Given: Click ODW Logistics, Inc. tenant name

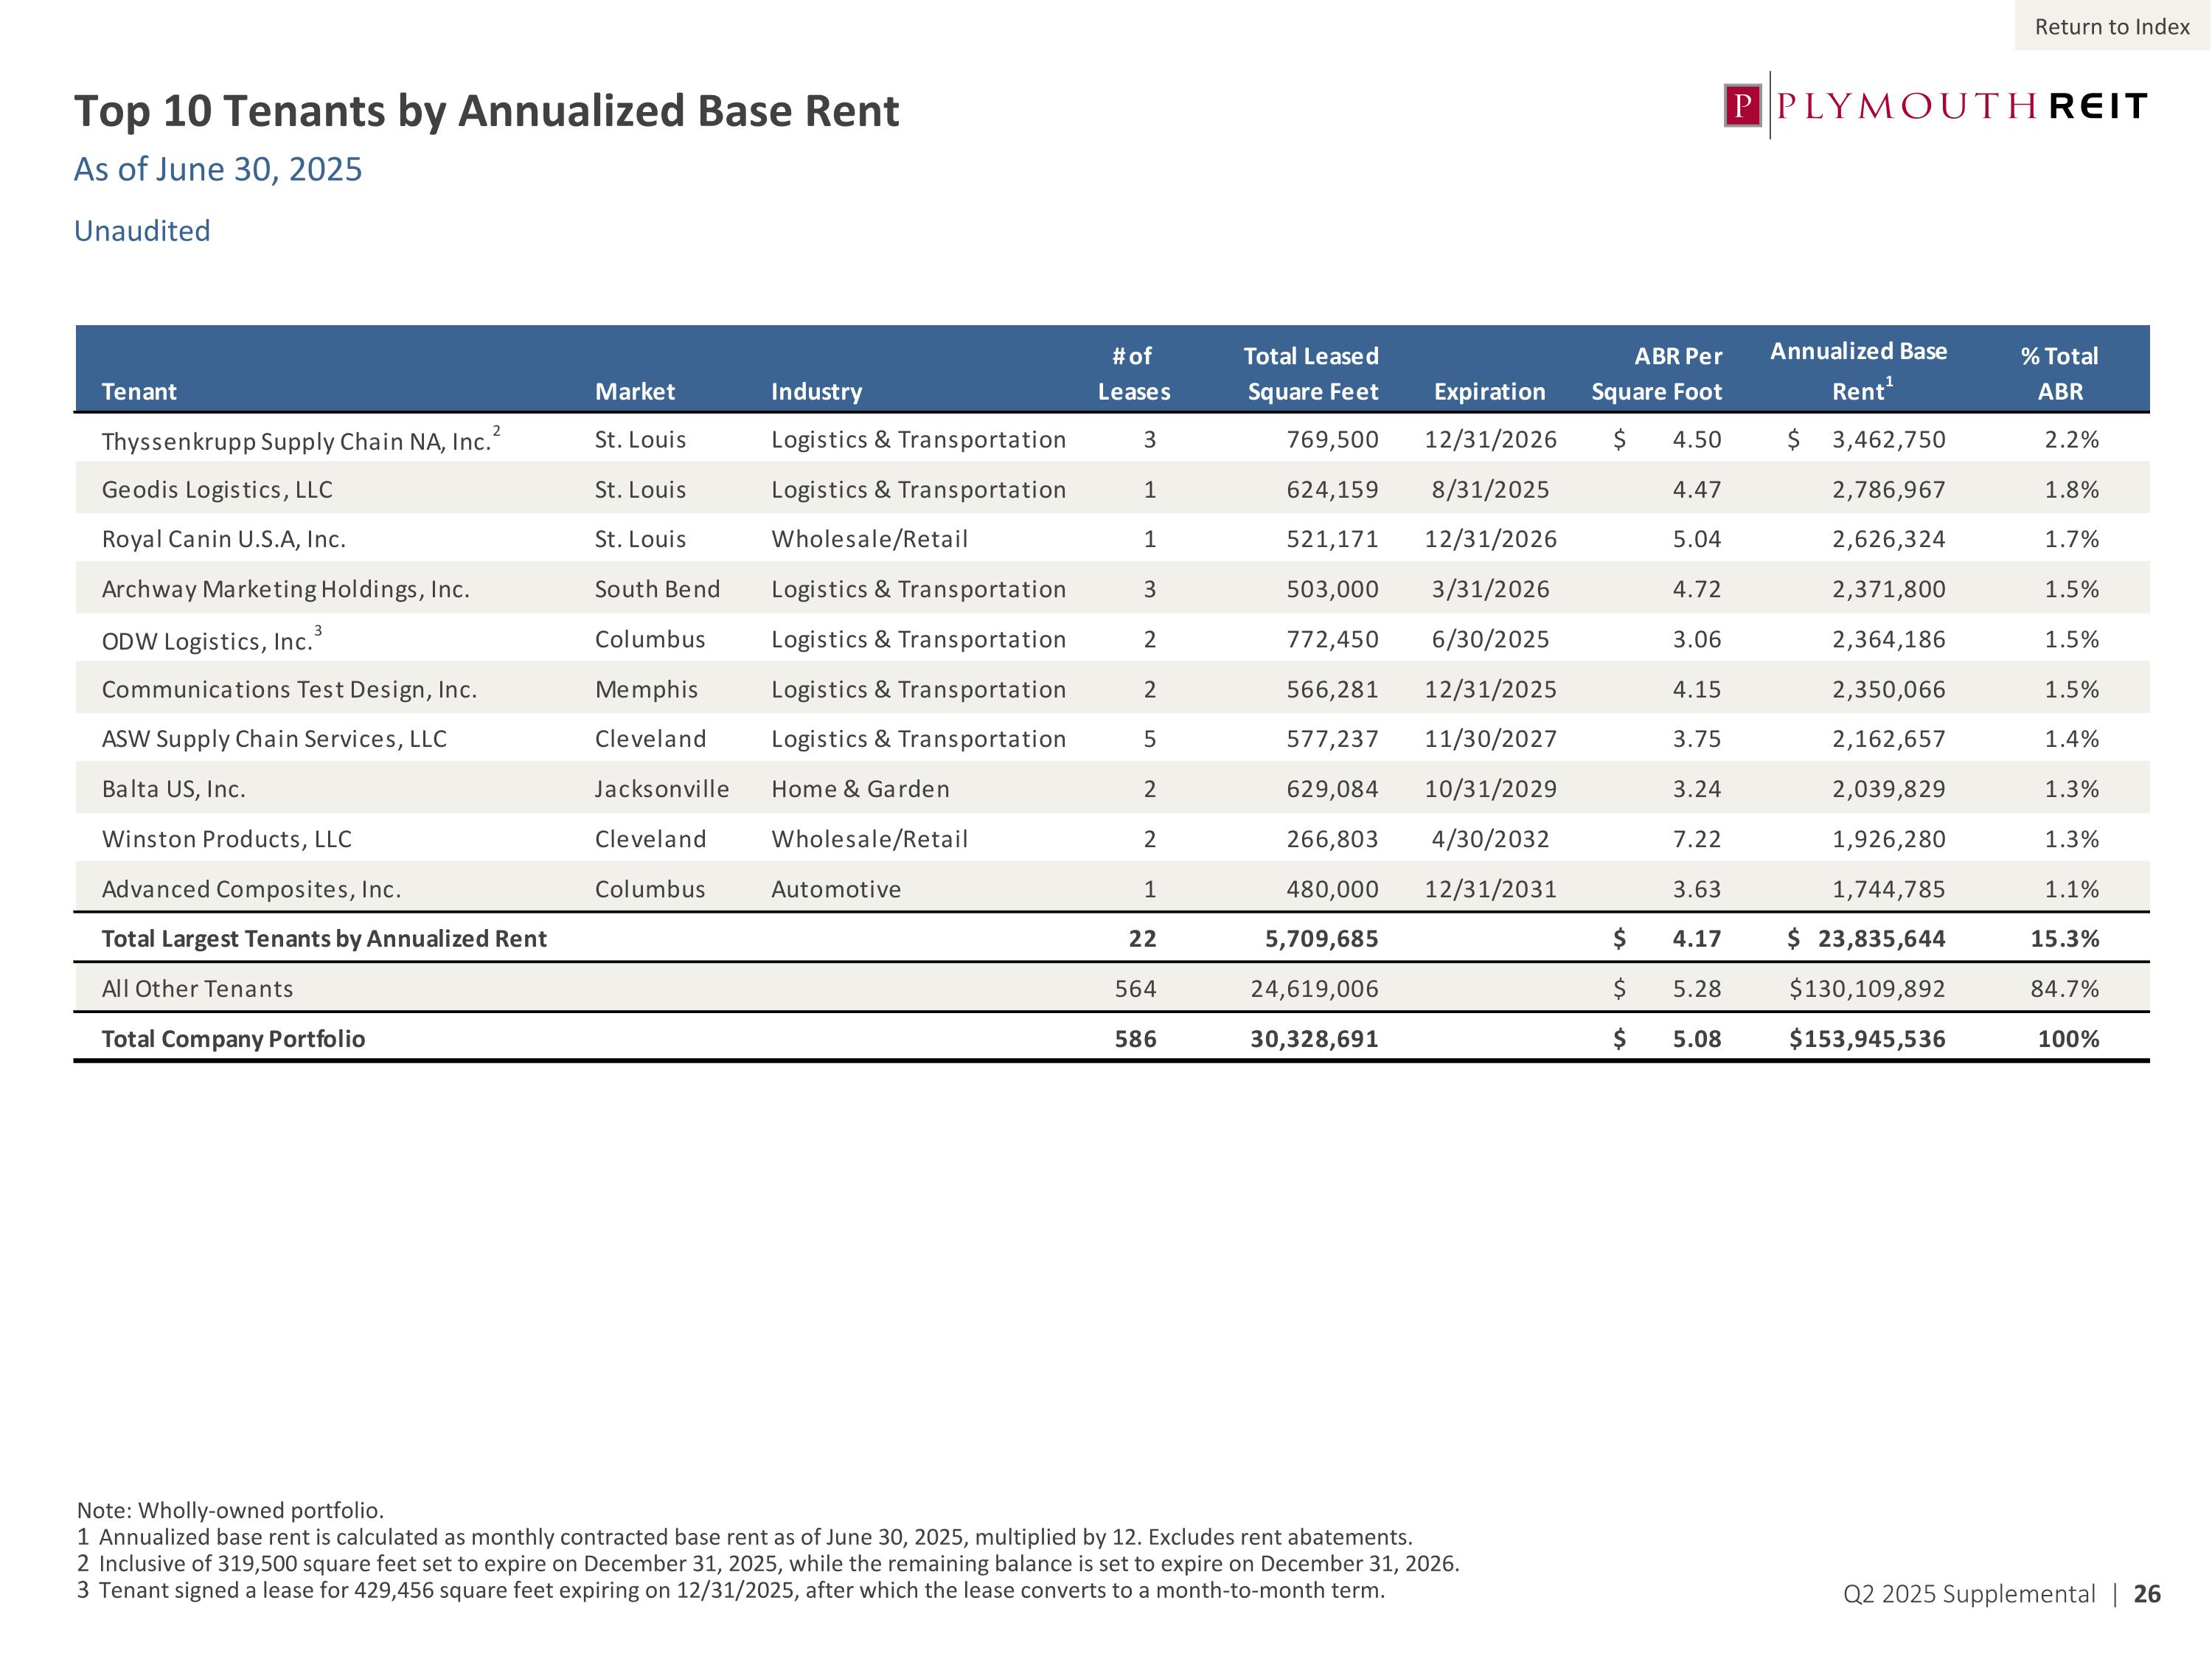Looking at the screenshot, I should pos(208,641).
